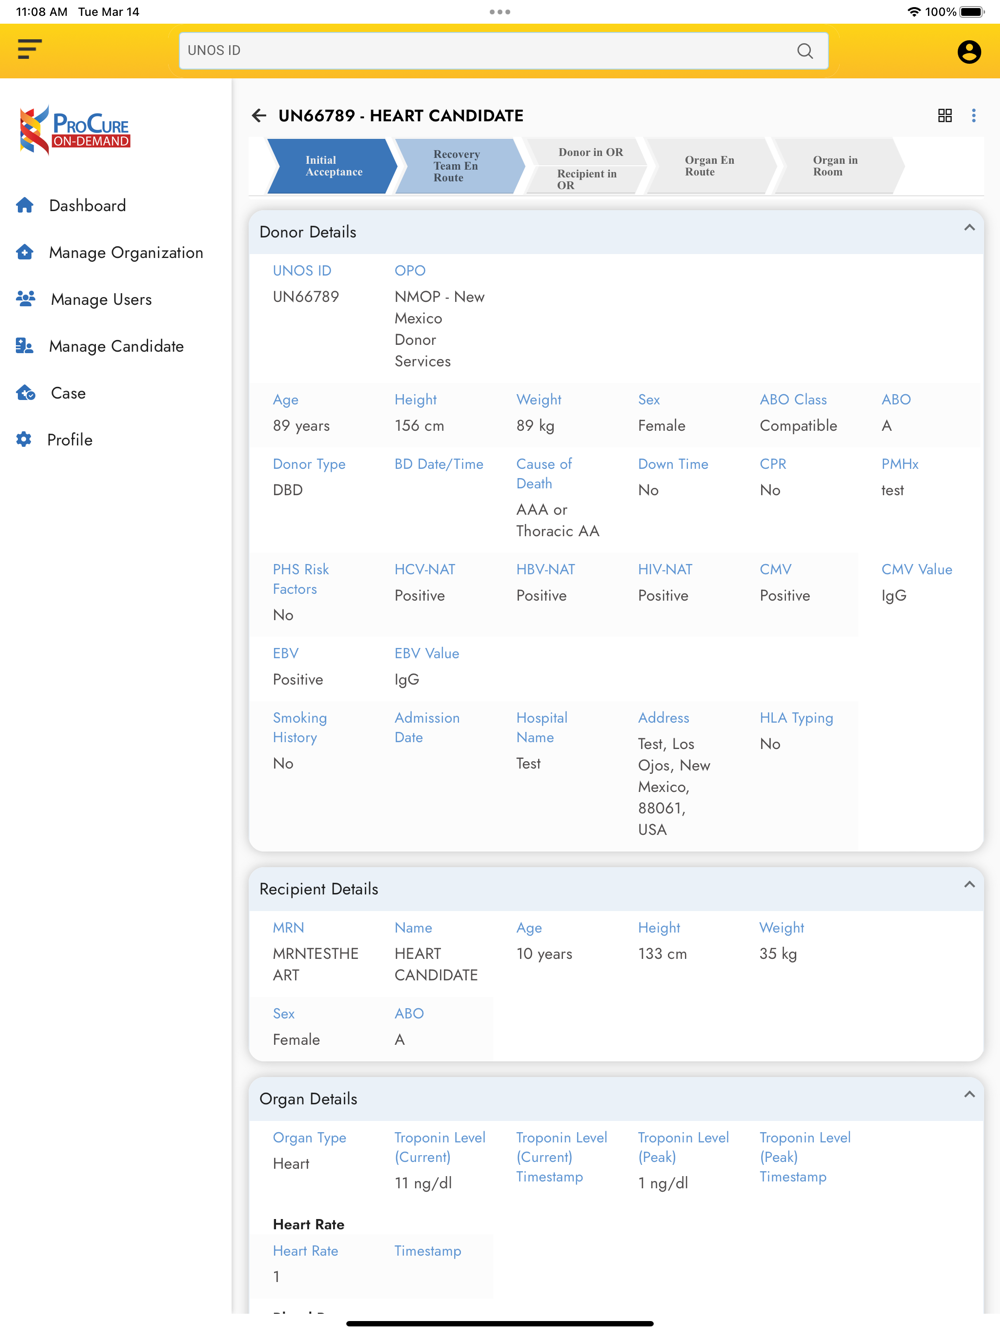Click the recipient height 133 cm
1000x1334 pixels.
click(x=662, y=954)
